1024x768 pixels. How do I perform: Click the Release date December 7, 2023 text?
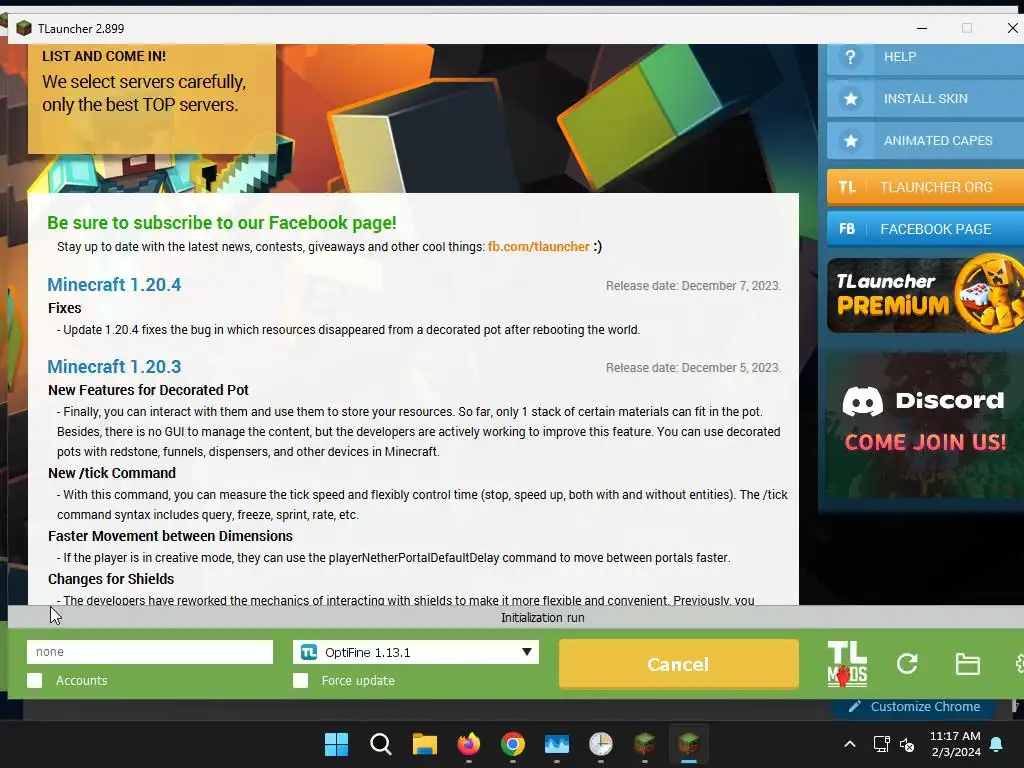pos(694,286)
